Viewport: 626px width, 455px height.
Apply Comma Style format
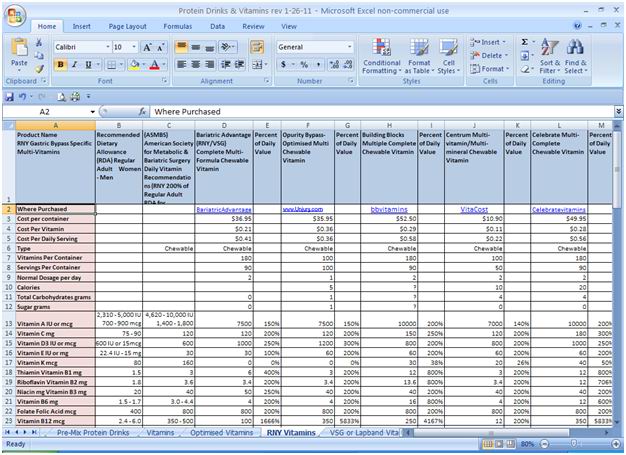click(318, 64)
